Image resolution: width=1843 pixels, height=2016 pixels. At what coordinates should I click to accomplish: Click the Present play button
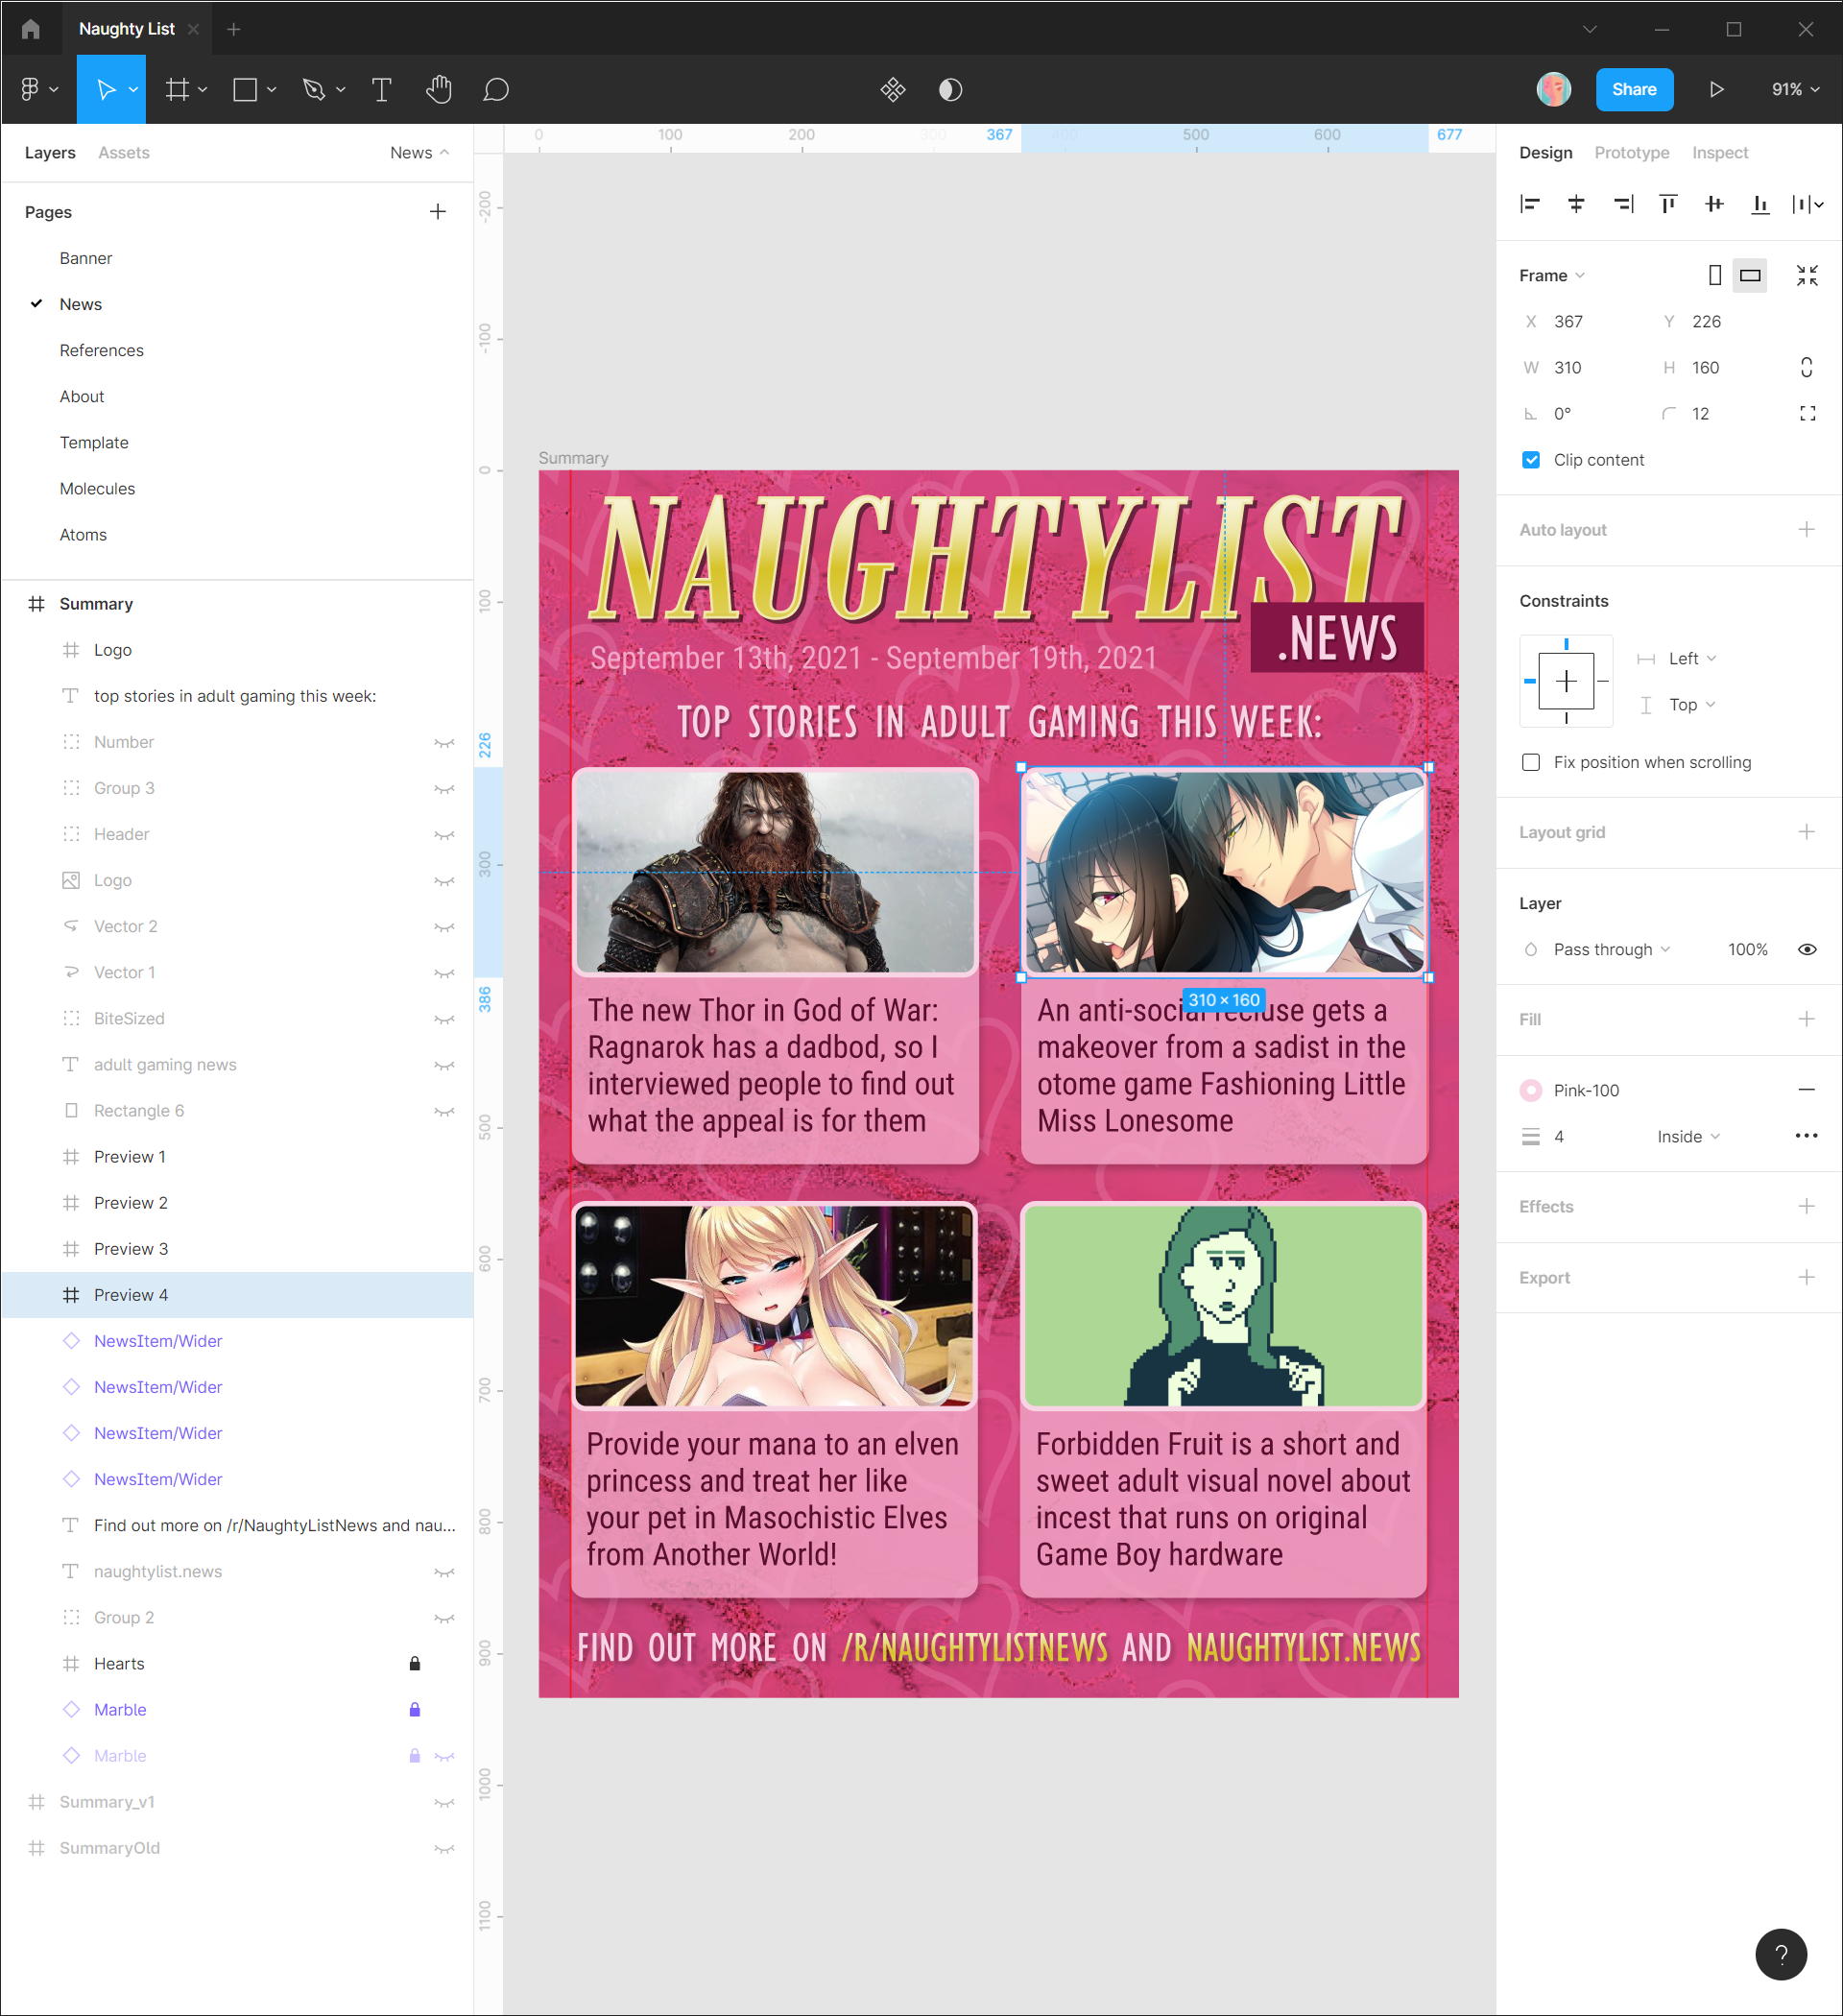click(1716, 89)
